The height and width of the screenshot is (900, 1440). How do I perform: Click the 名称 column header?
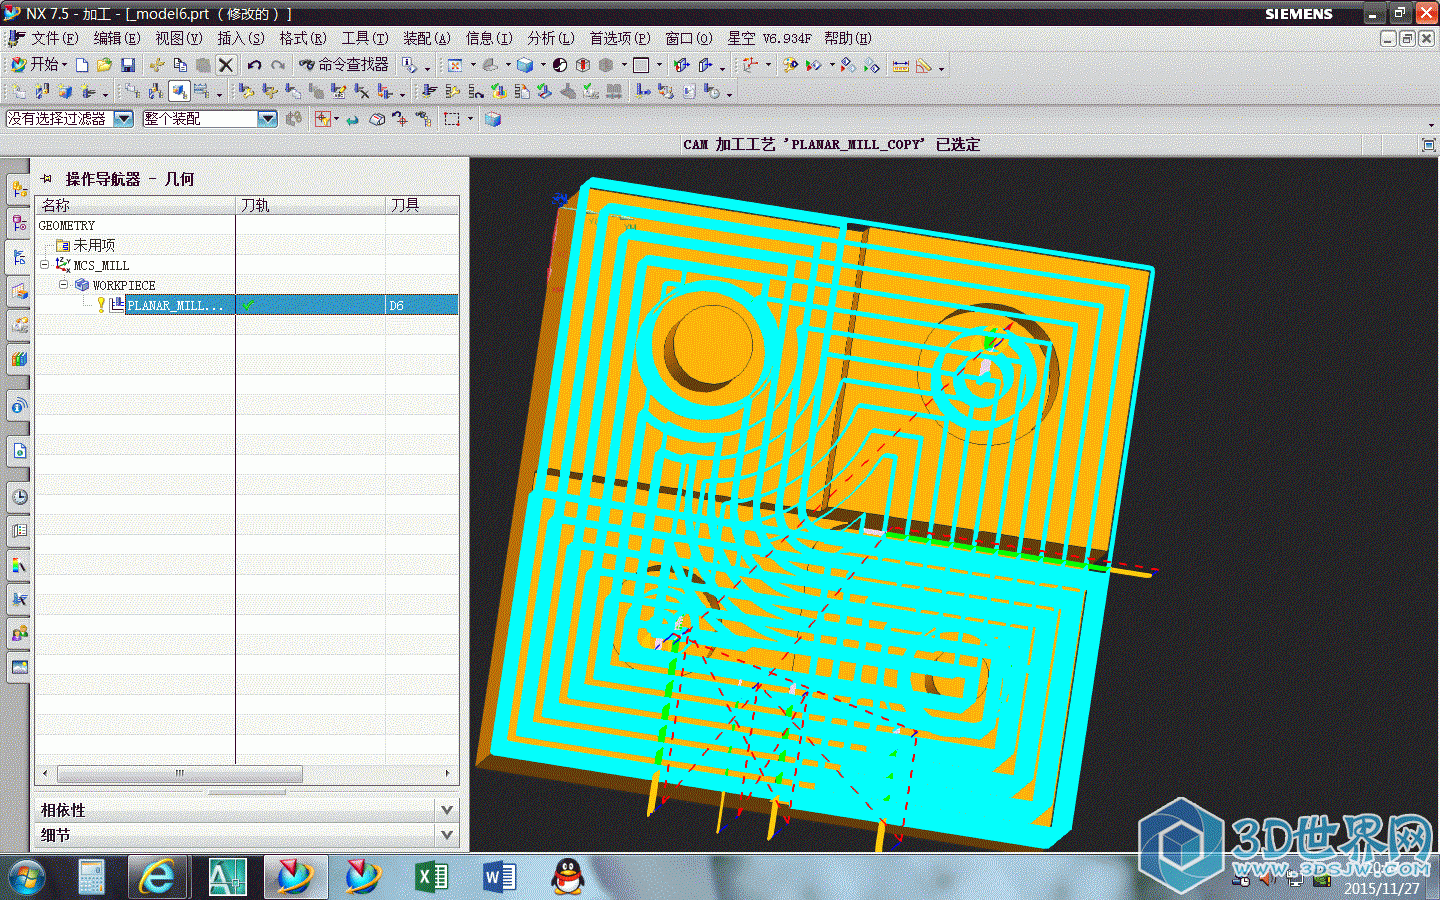click(136, 205)
